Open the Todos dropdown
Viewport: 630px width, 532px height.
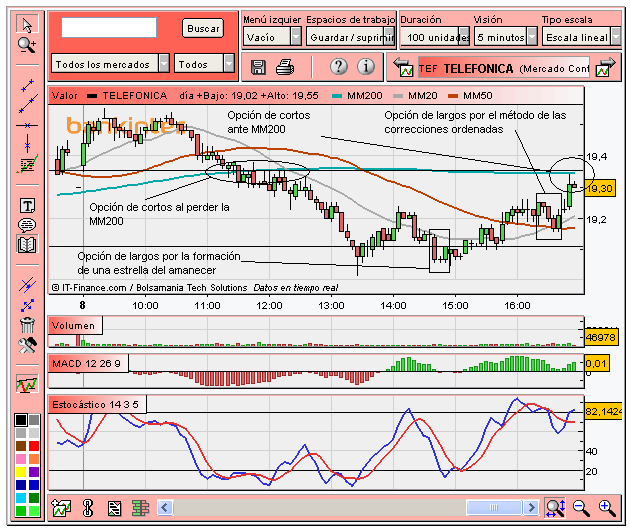tap(204, 63)
